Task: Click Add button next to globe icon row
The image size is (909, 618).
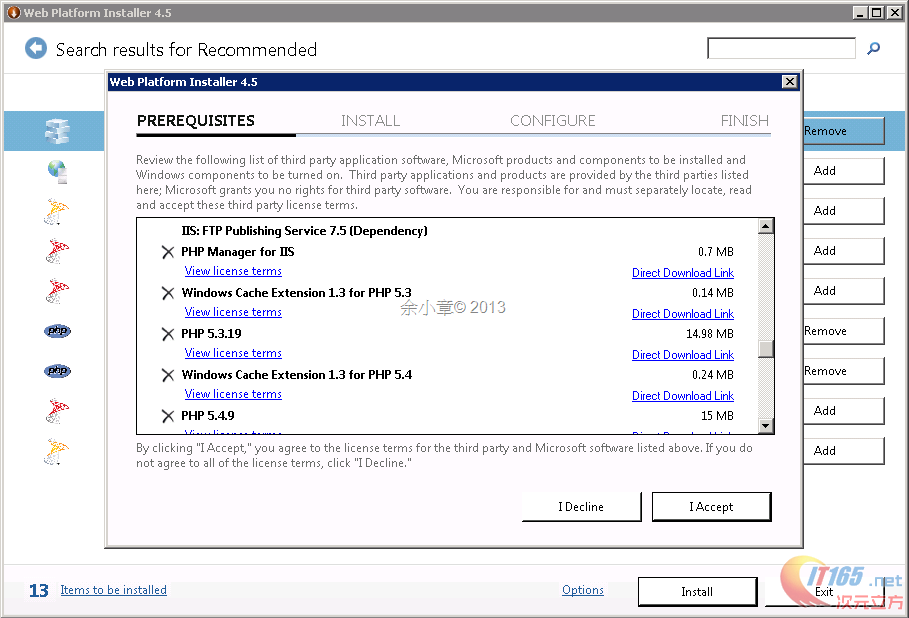Action: 844,171
